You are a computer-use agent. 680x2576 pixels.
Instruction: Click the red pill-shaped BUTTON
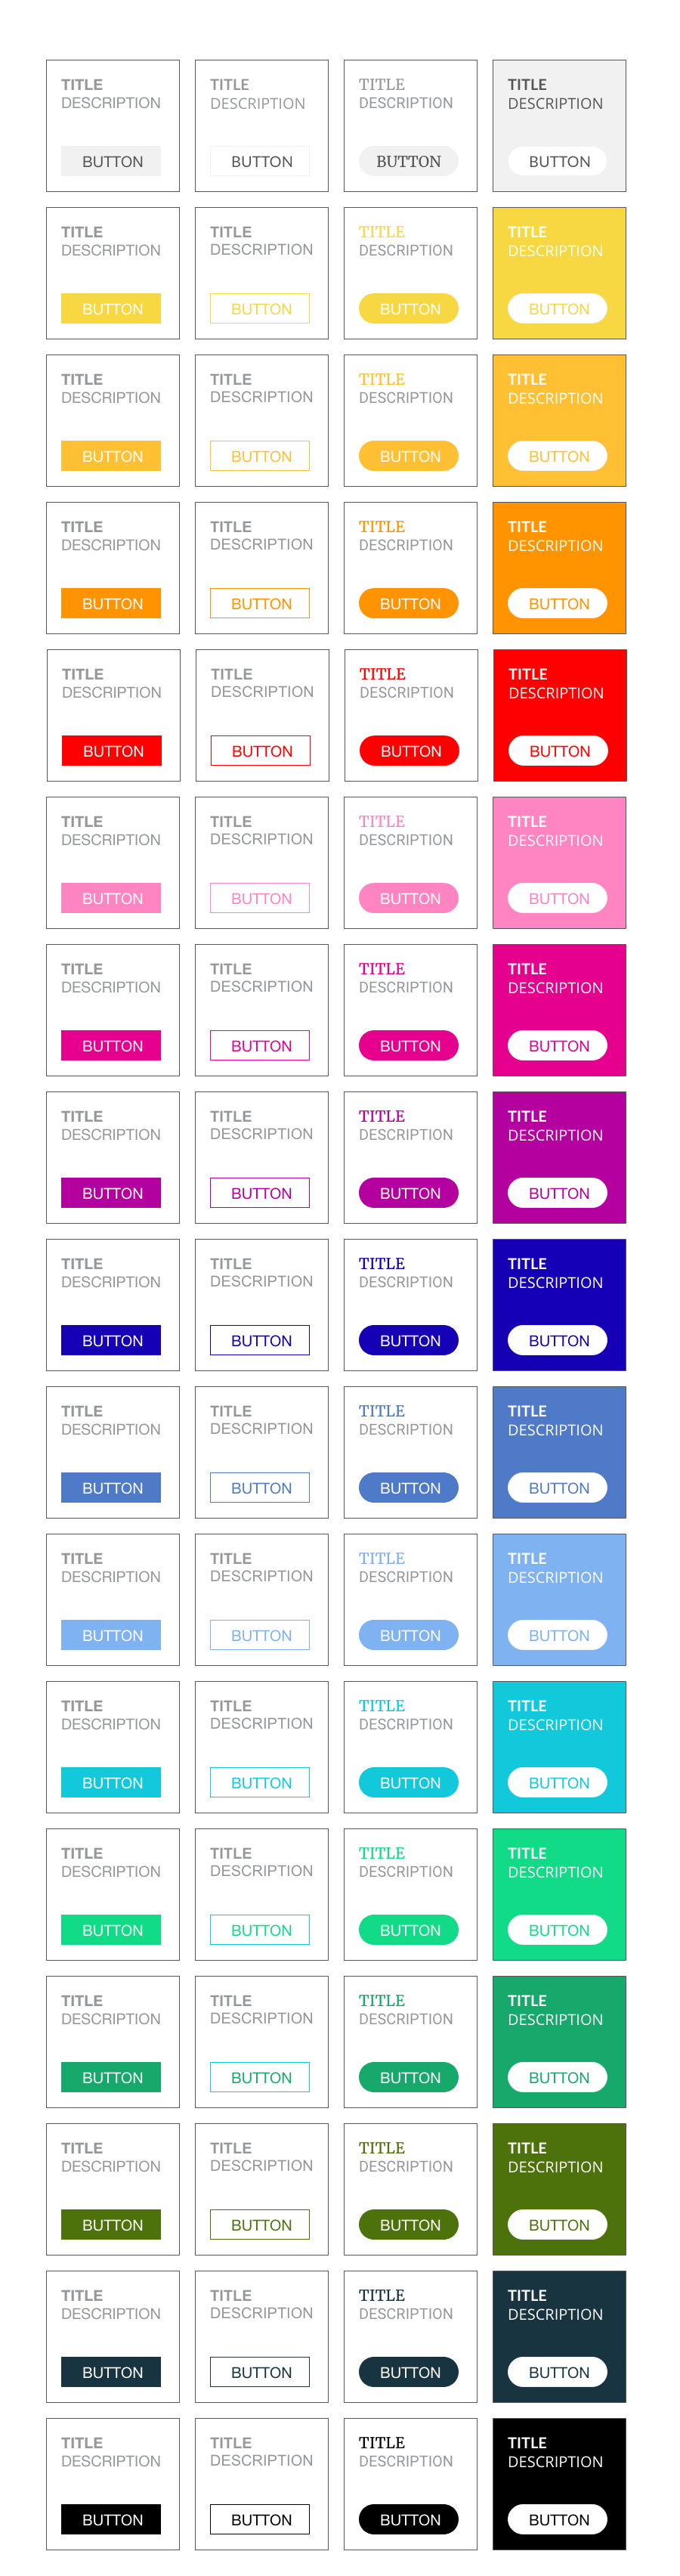(409, 751)
